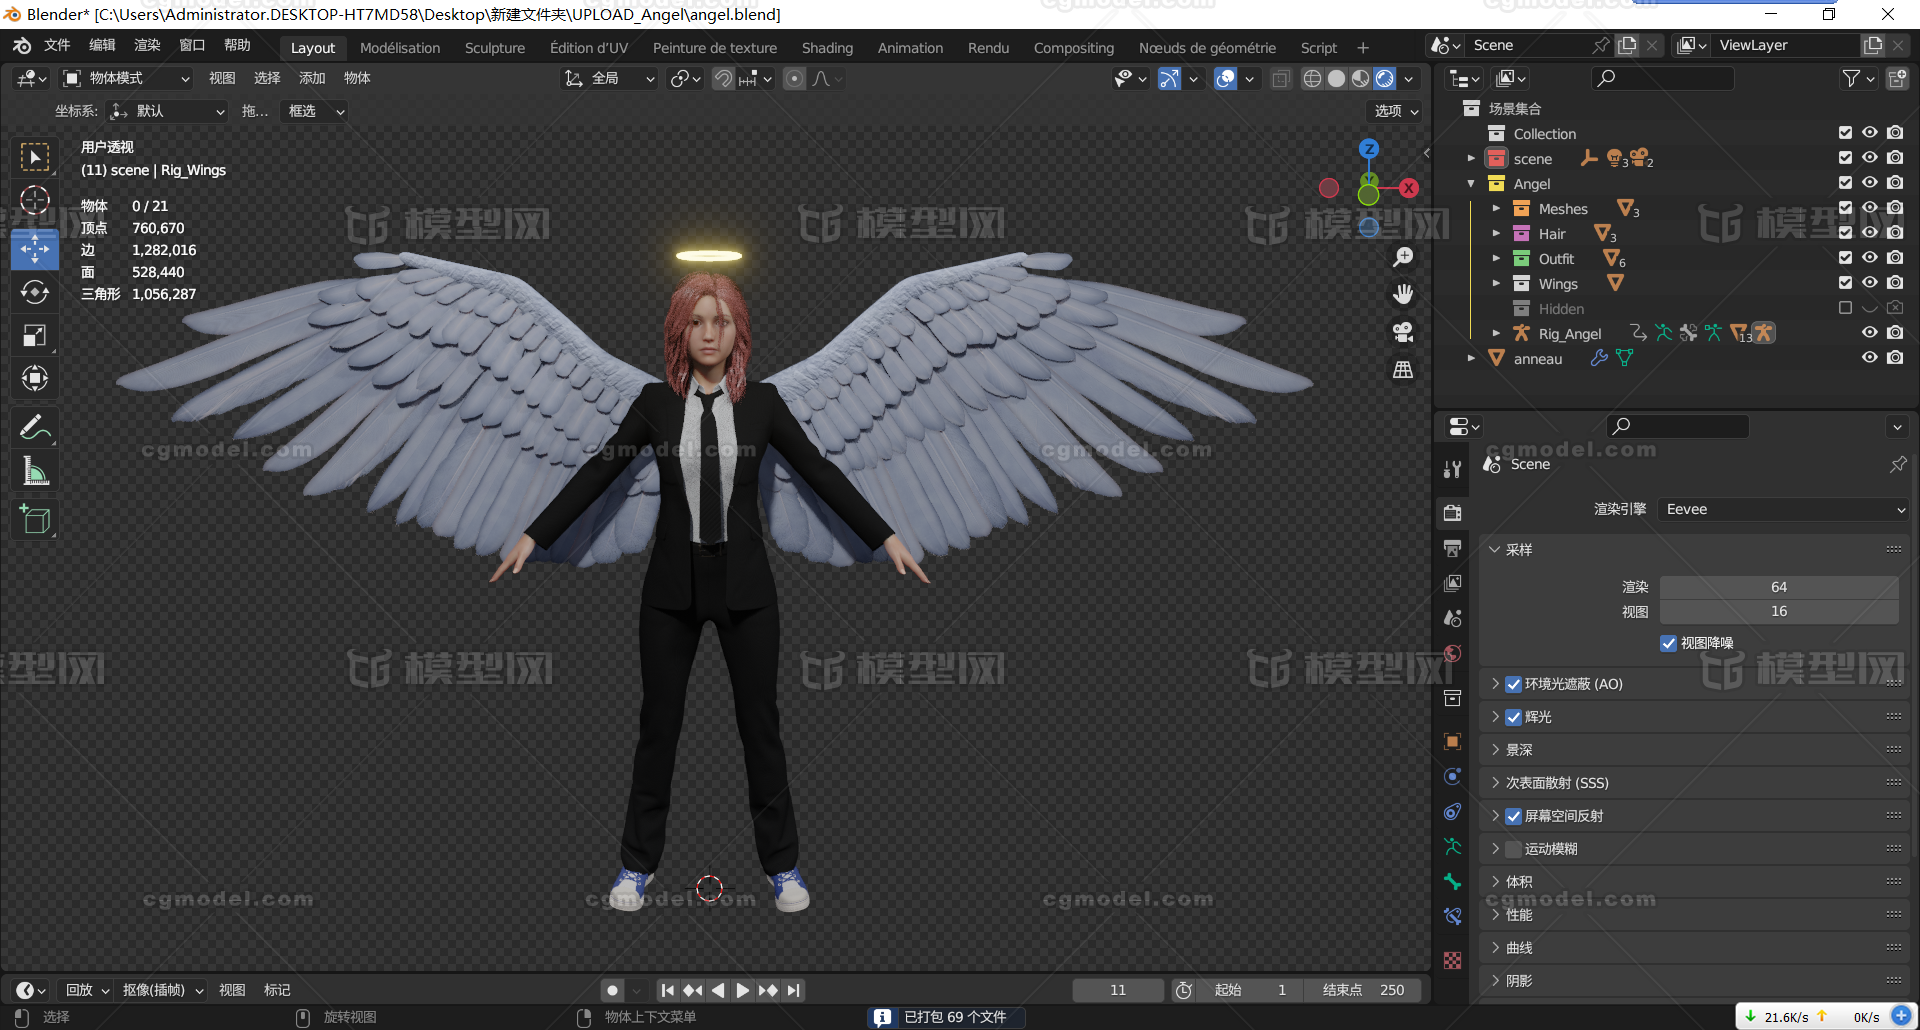Toggle the camera view icon

[x=1403, y=332]
